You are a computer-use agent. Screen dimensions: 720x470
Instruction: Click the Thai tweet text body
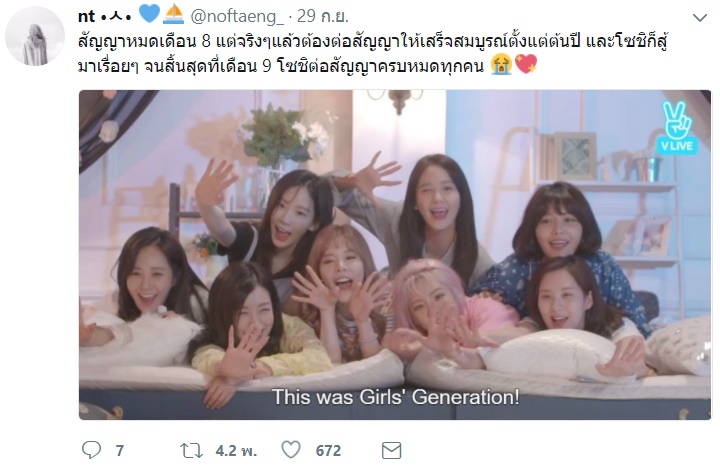[372, 54]
